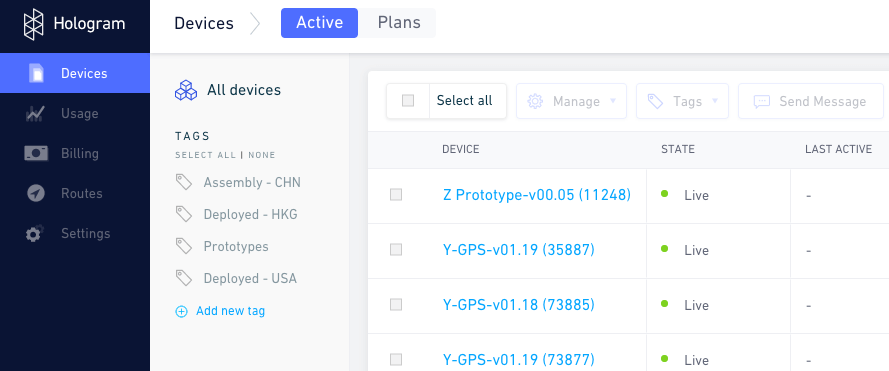Go to the Billing section

[75, 153]
